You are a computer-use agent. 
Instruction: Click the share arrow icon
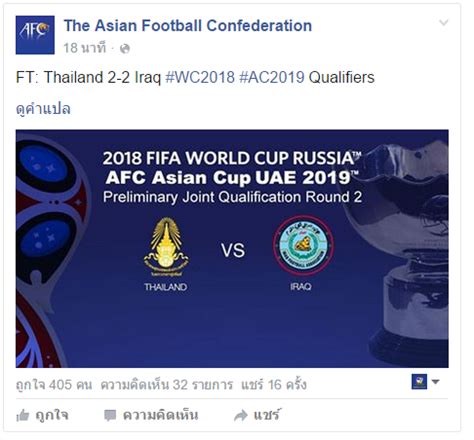(241, 415)
